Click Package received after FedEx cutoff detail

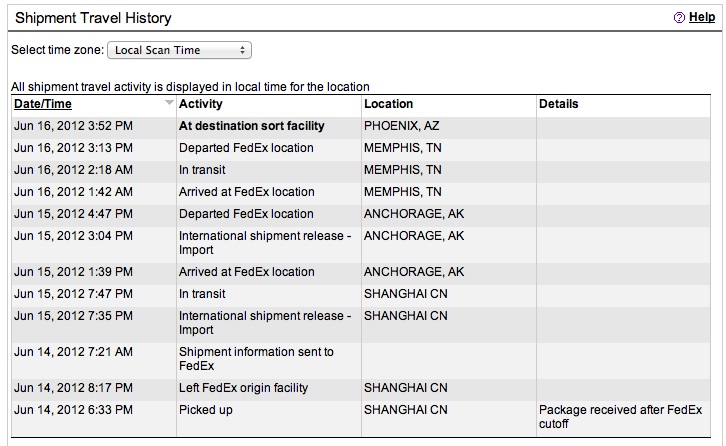click(x=620, y=417)
